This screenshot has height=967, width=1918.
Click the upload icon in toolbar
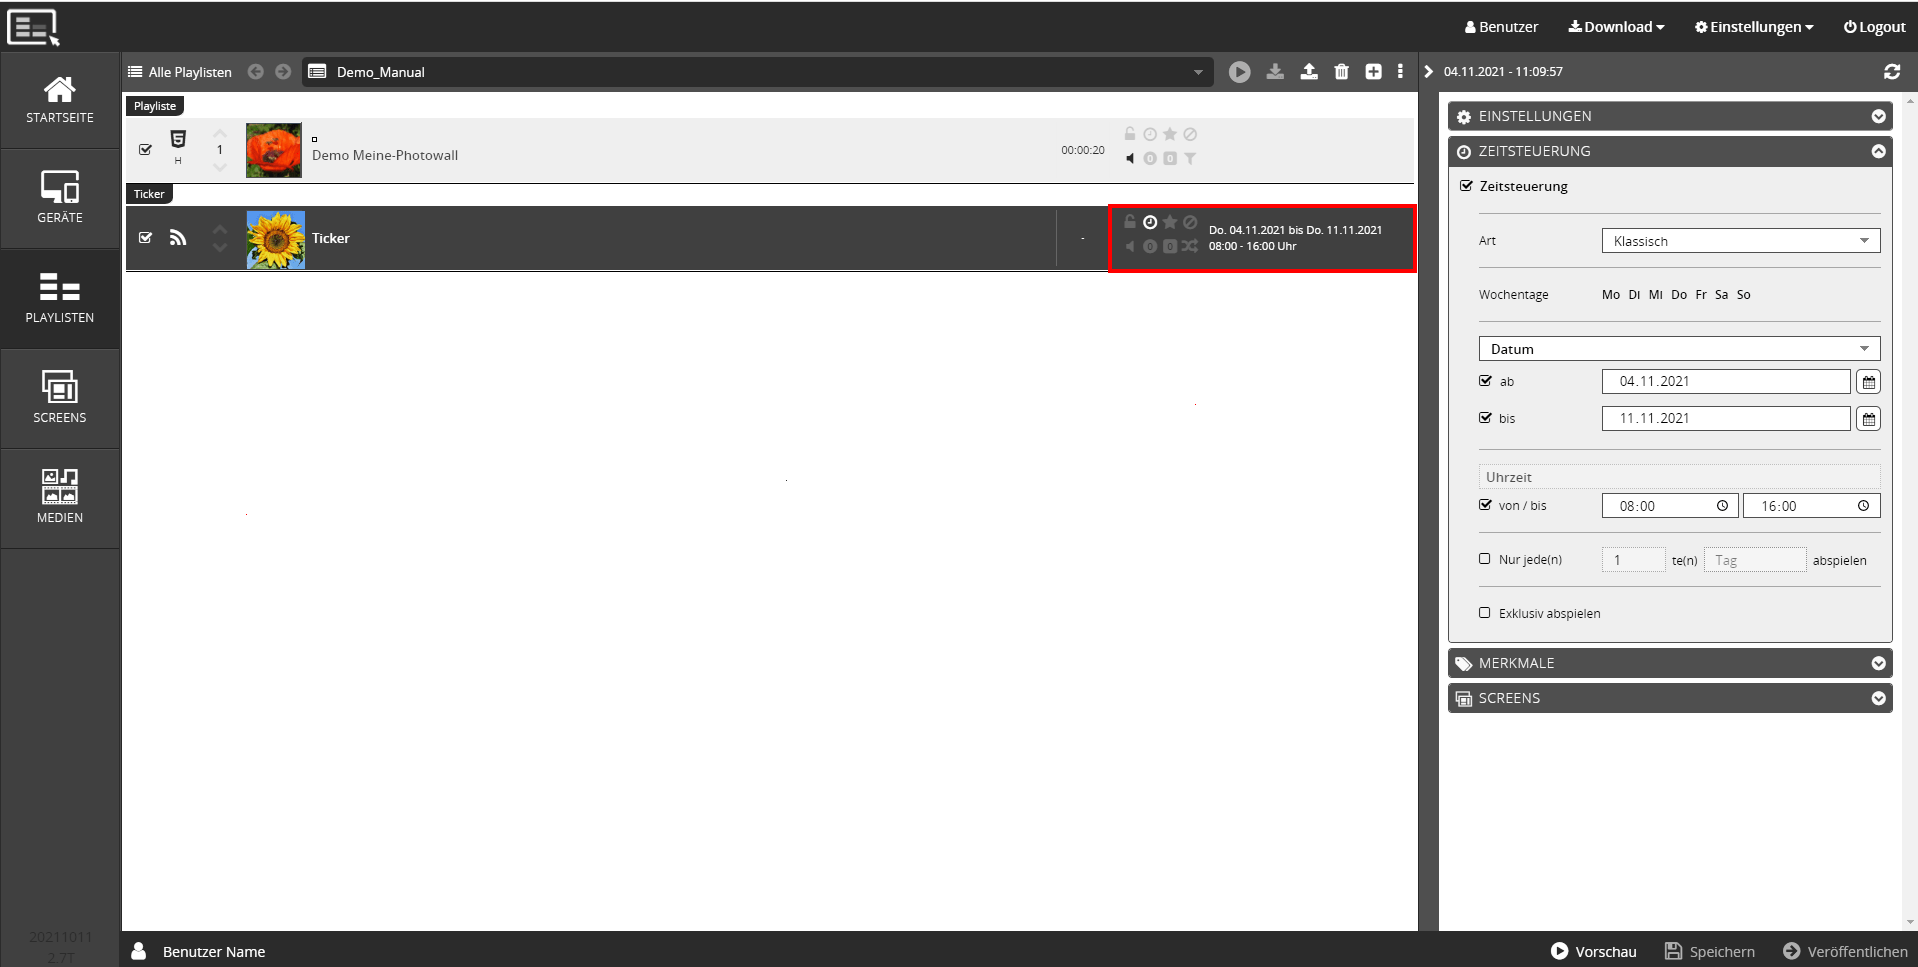pyautogui.click(x=1308, y=72)
